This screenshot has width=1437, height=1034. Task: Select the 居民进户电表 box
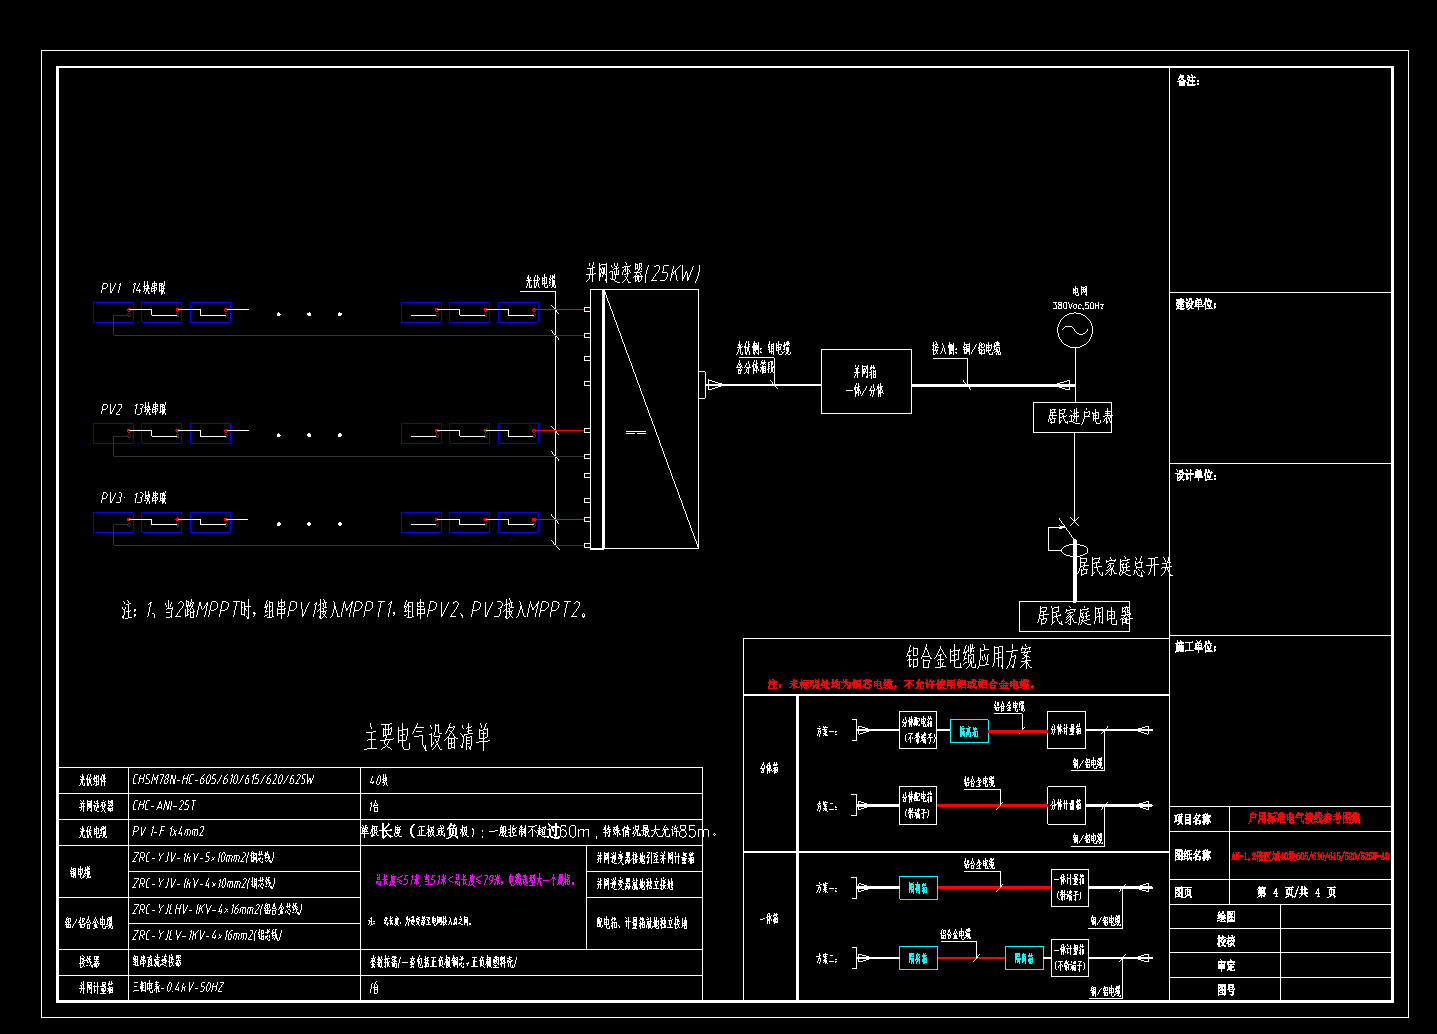(x=1072, y=417)
